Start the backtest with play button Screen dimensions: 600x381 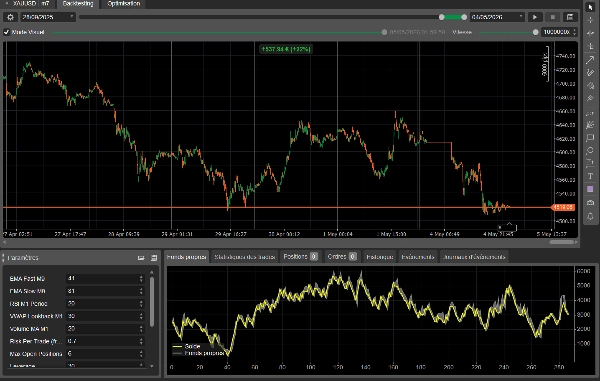point(535,17)
